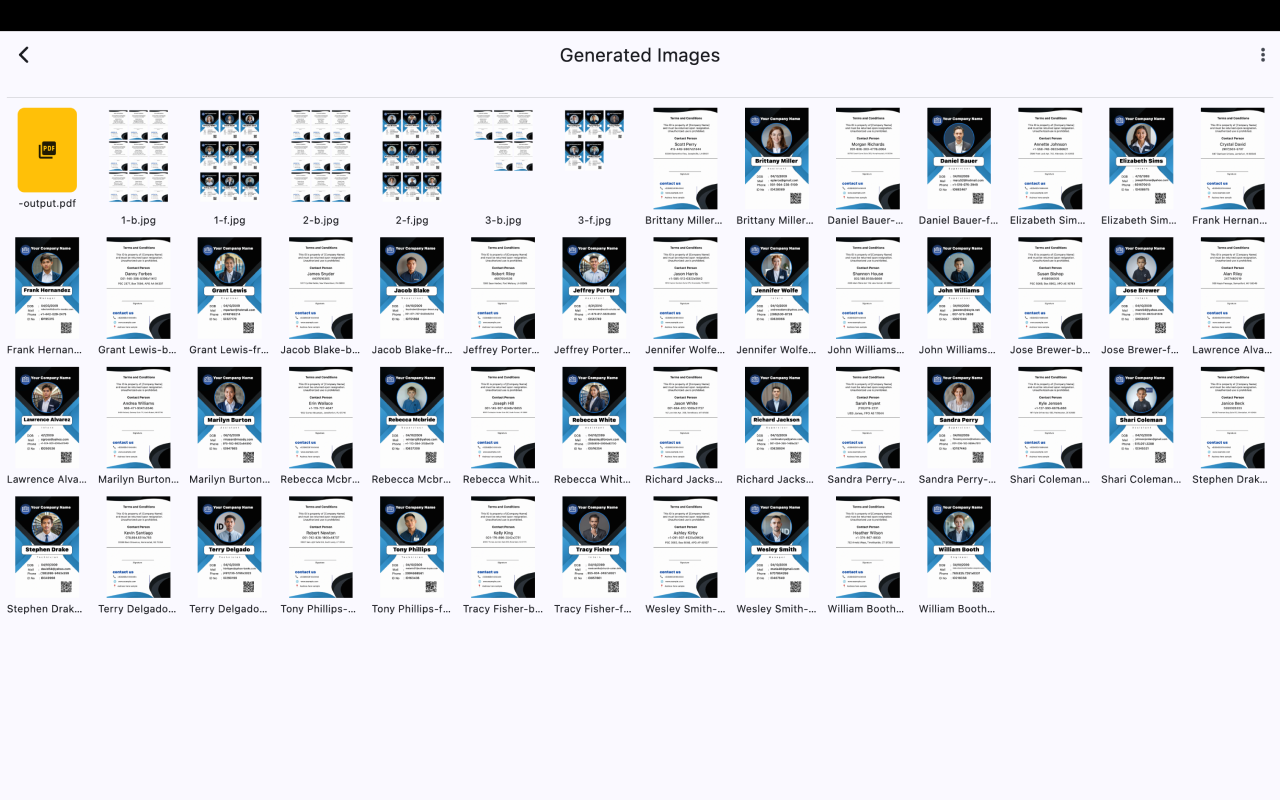The image size is (1280, 800).
Task: Open Terry Delgado front card with photo
Action: [x=230, y=547]
